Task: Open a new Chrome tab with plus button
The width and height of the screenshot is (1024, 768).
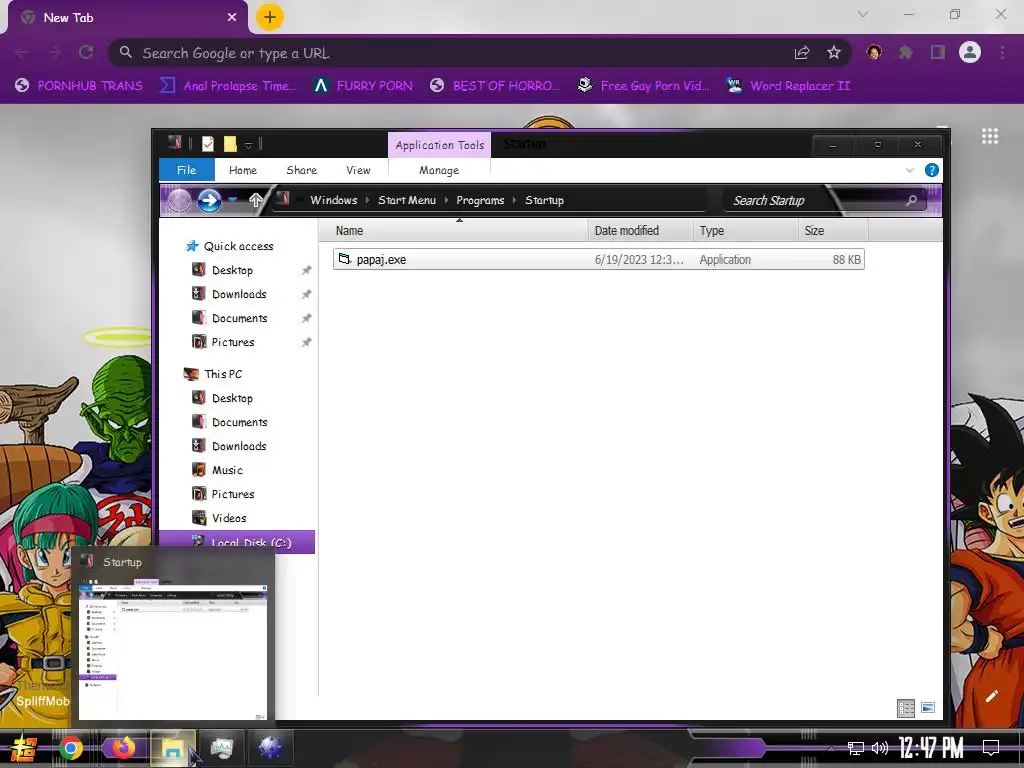Action: coord(270,17)
